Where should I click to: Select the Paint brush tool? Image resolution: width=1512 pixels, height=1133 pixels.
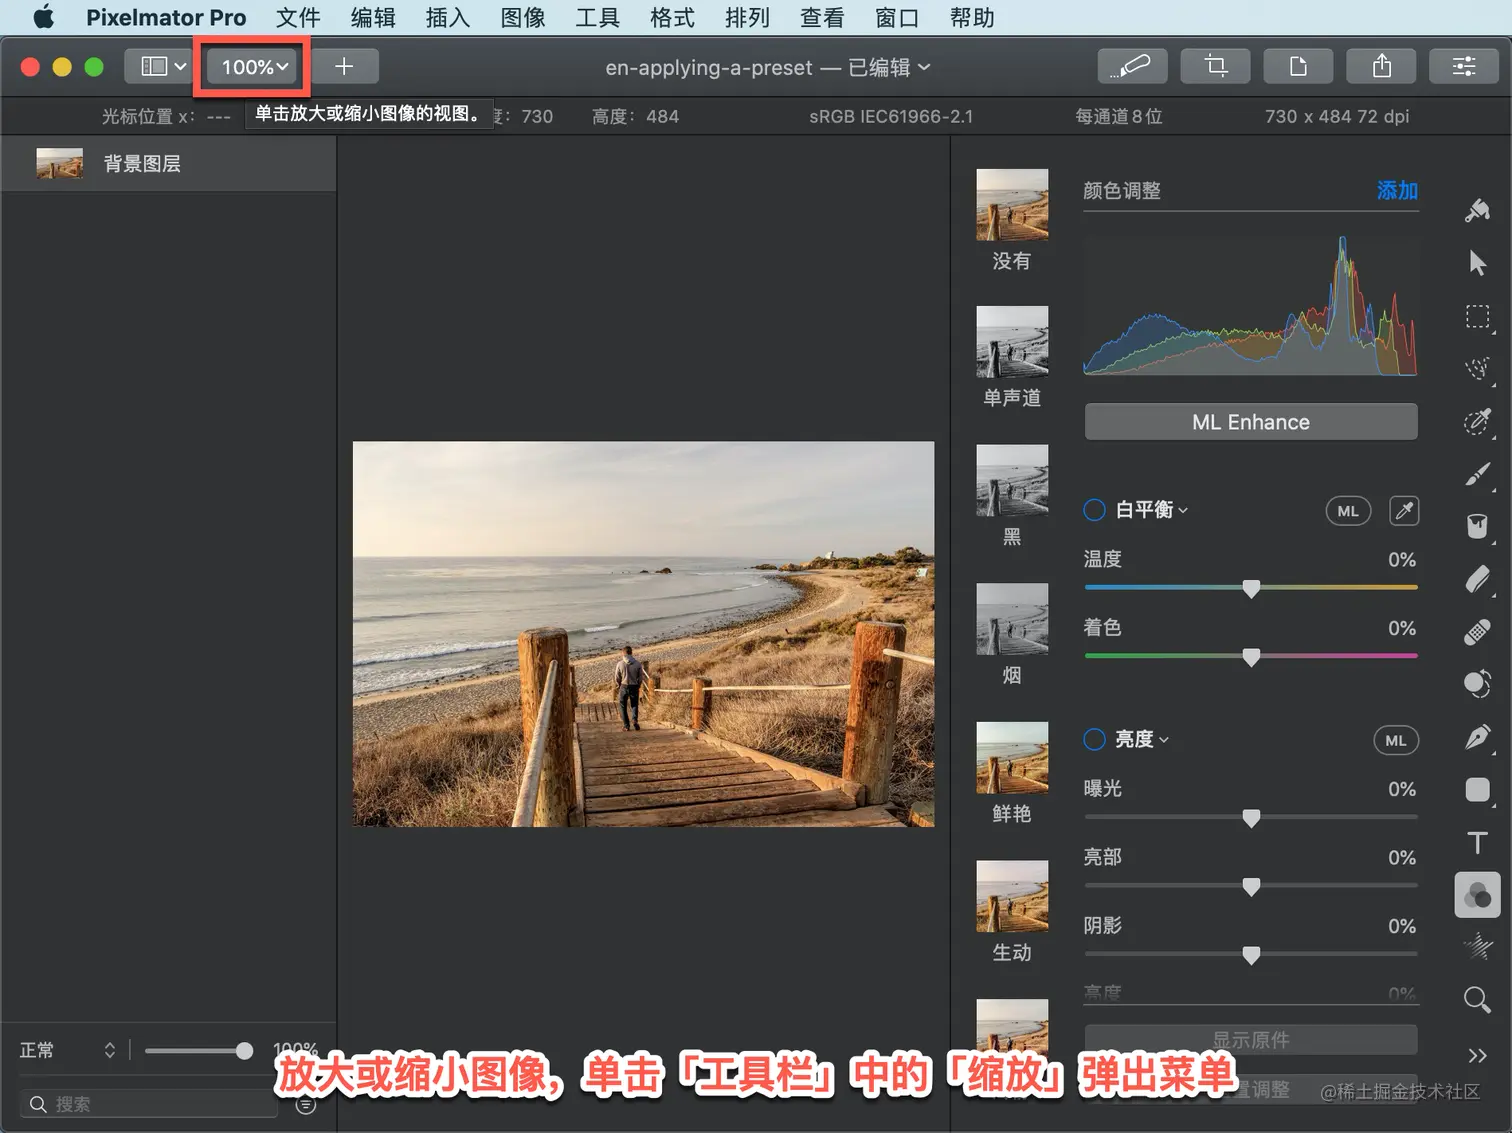1477,474
